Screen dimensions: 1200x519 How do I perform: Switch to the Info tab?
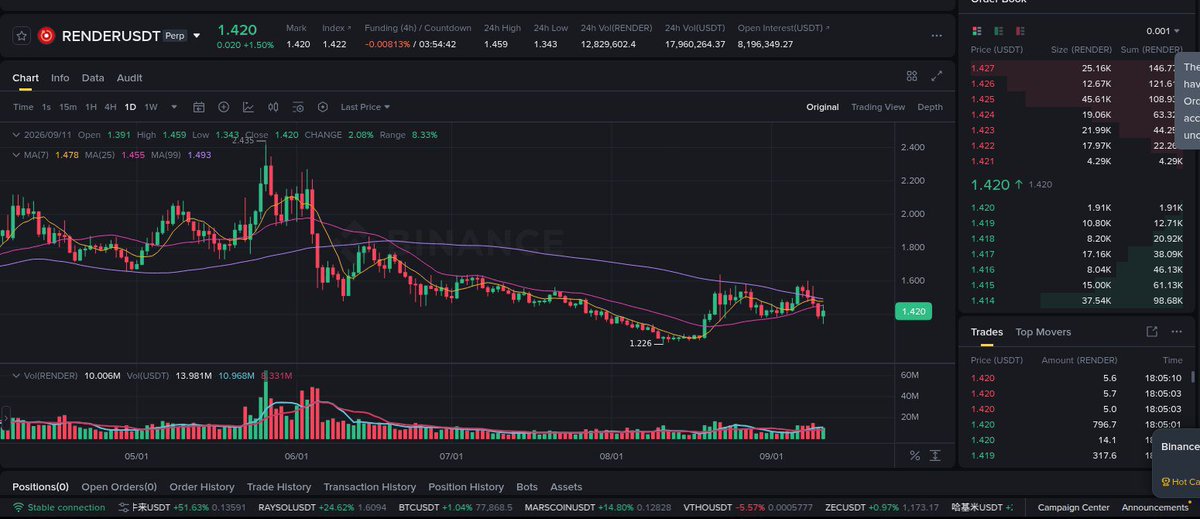pos(60,77)
